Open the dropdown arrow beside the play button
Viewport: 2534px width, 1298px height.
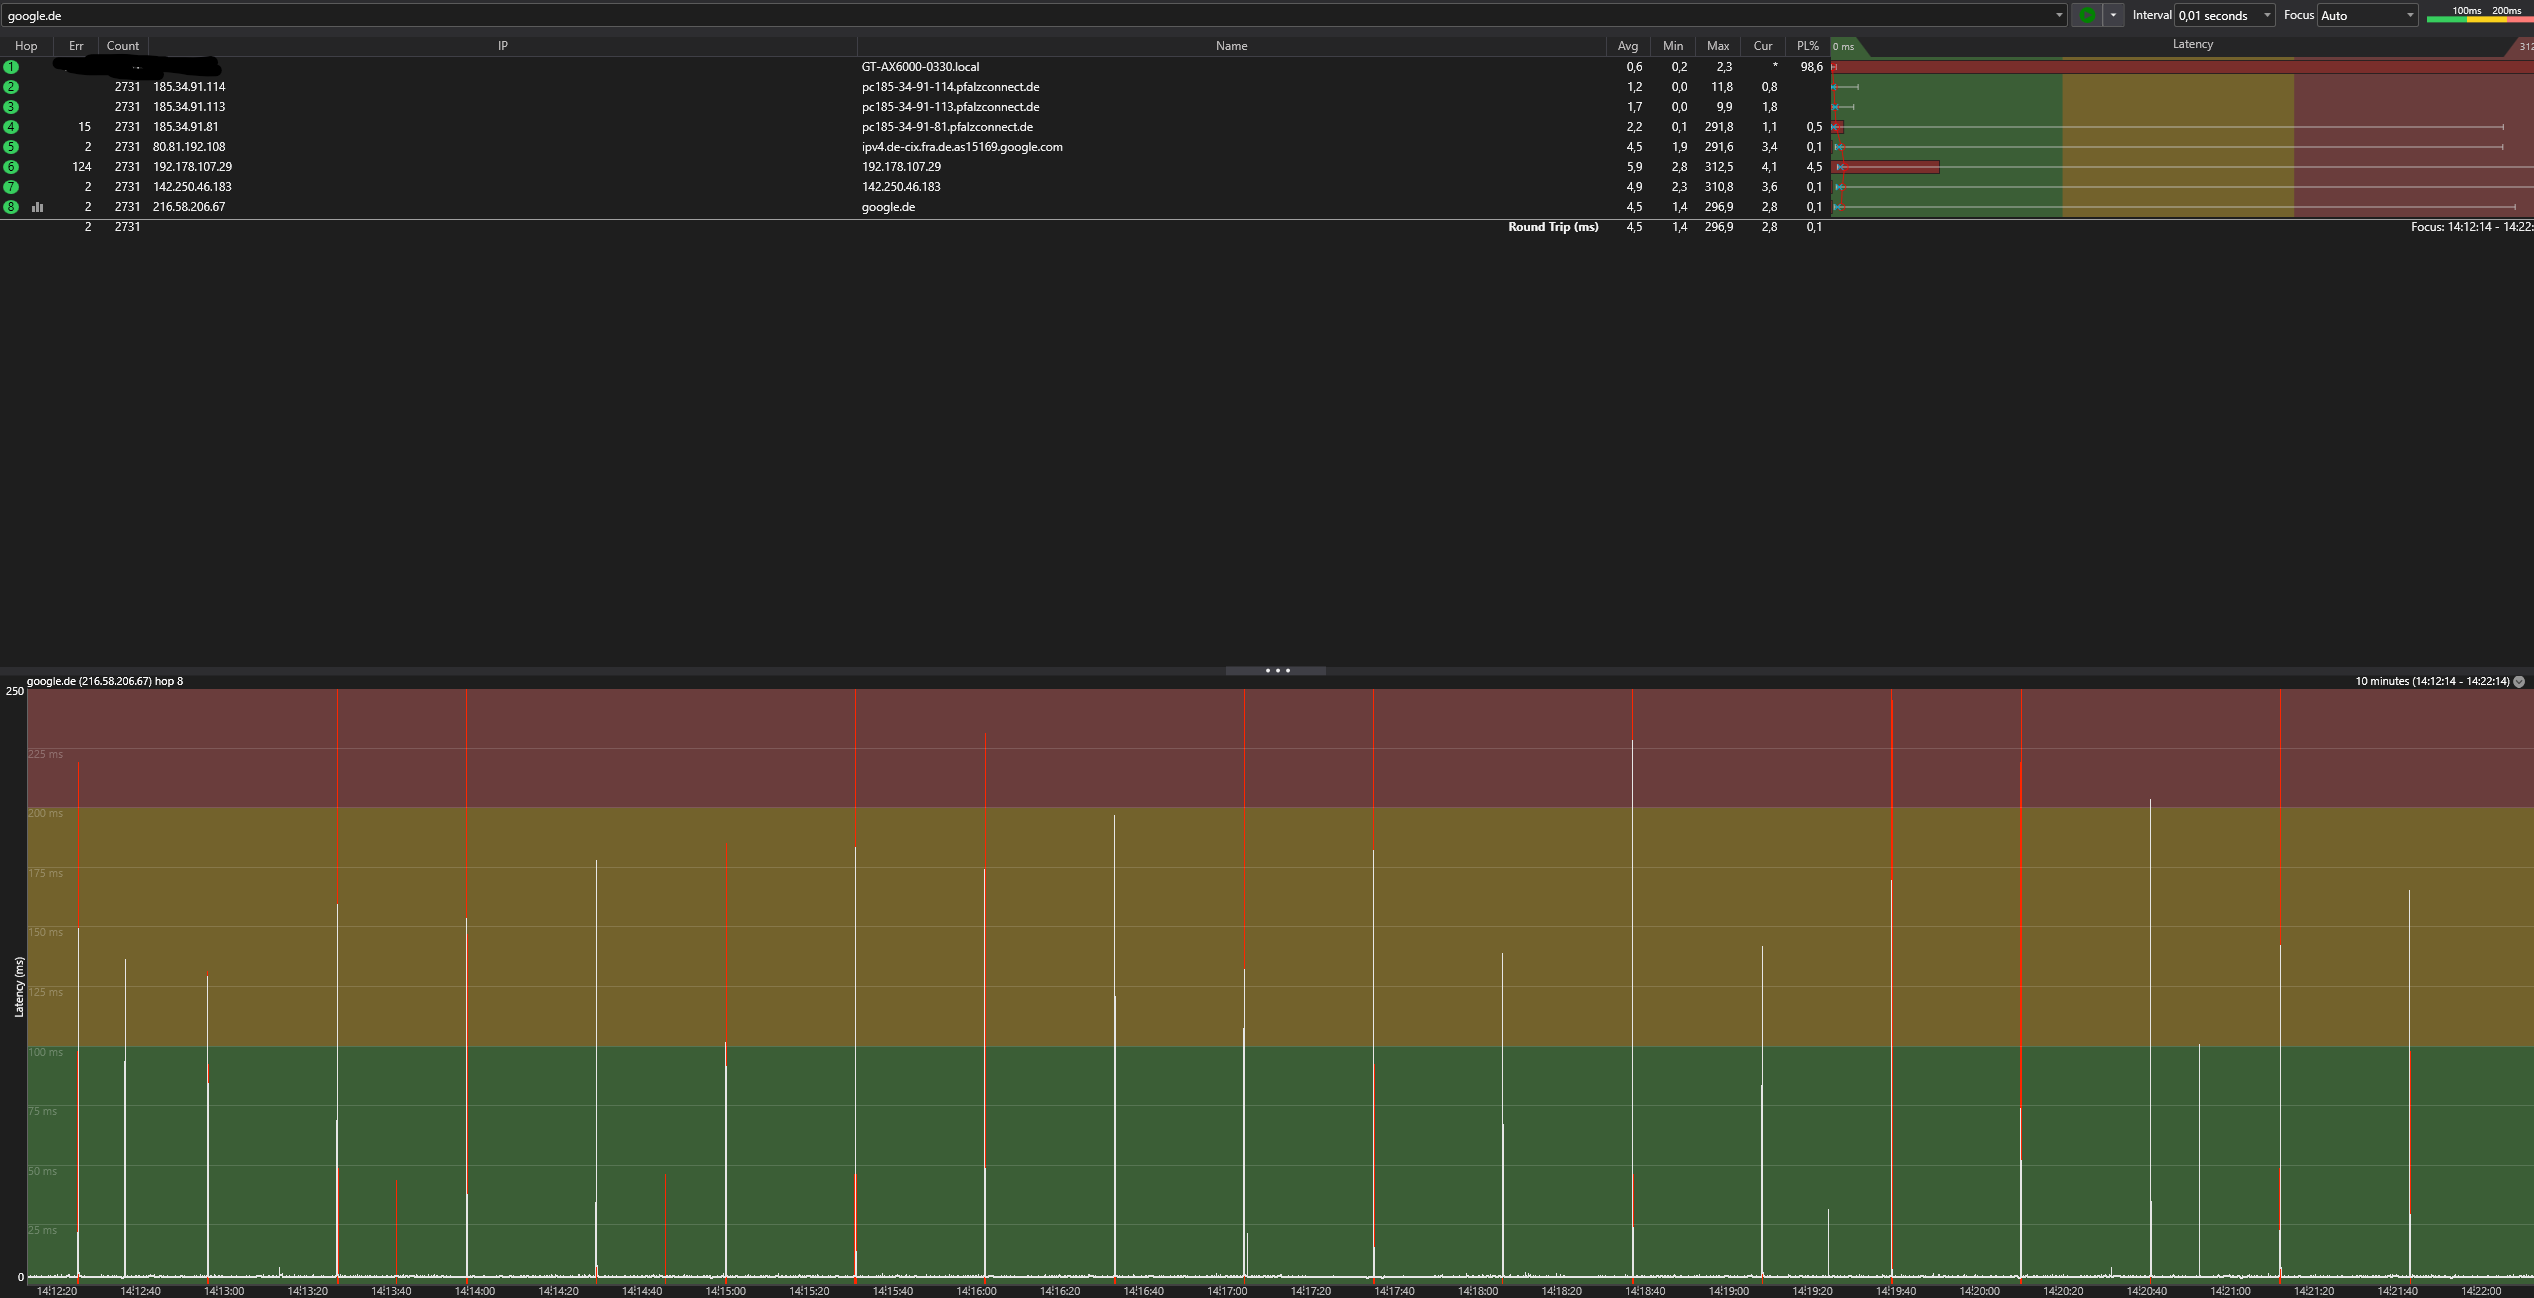coord(2113,15)
